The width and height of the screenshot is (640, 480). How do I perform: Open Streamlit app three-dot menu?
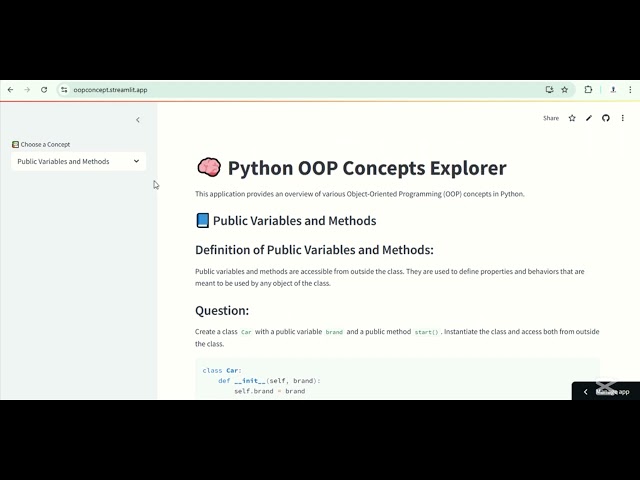pos(622,118)
